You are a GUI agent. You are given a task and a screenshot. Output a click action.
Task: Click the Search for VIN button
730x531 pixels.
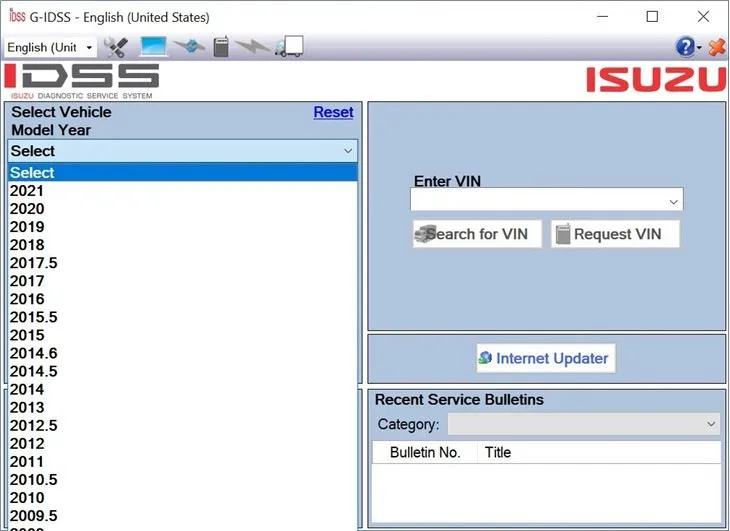click(477, 234)
